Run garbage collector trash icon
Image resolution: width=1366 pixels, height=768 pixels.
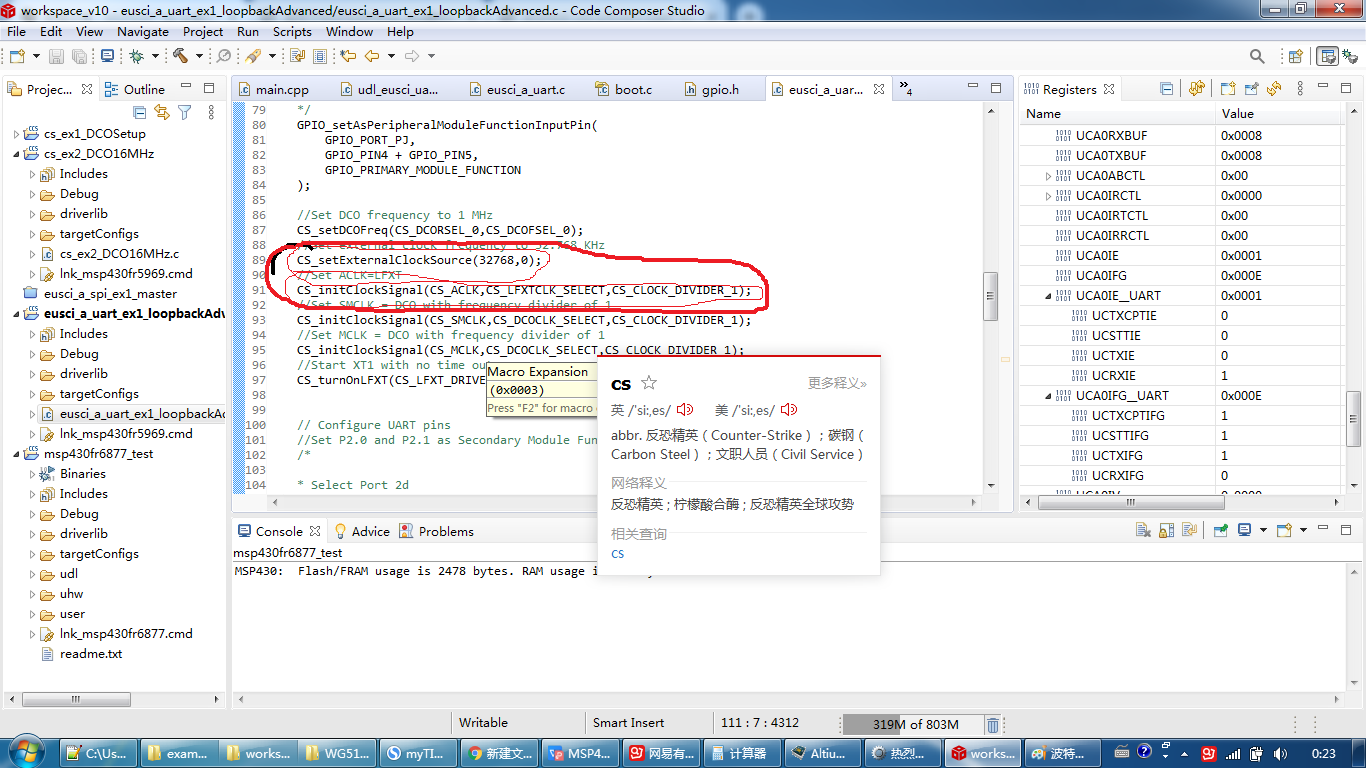(992, 725)
